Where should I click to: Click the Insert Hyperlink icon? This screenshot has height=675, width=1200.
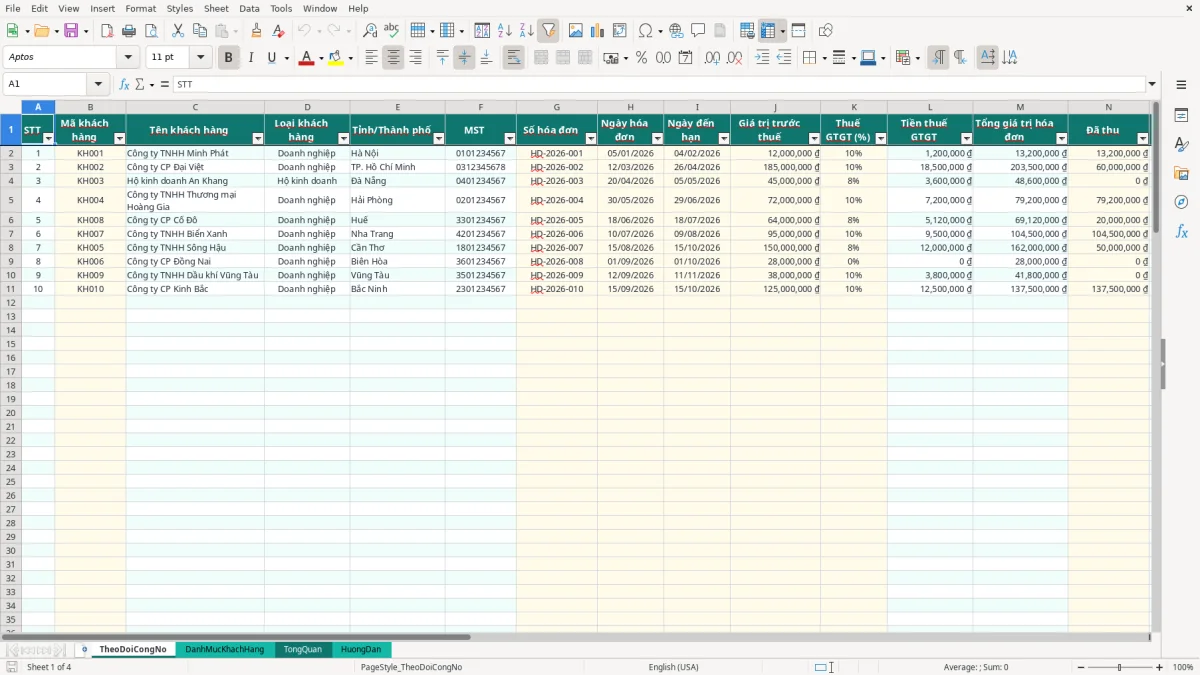[676, 31]
